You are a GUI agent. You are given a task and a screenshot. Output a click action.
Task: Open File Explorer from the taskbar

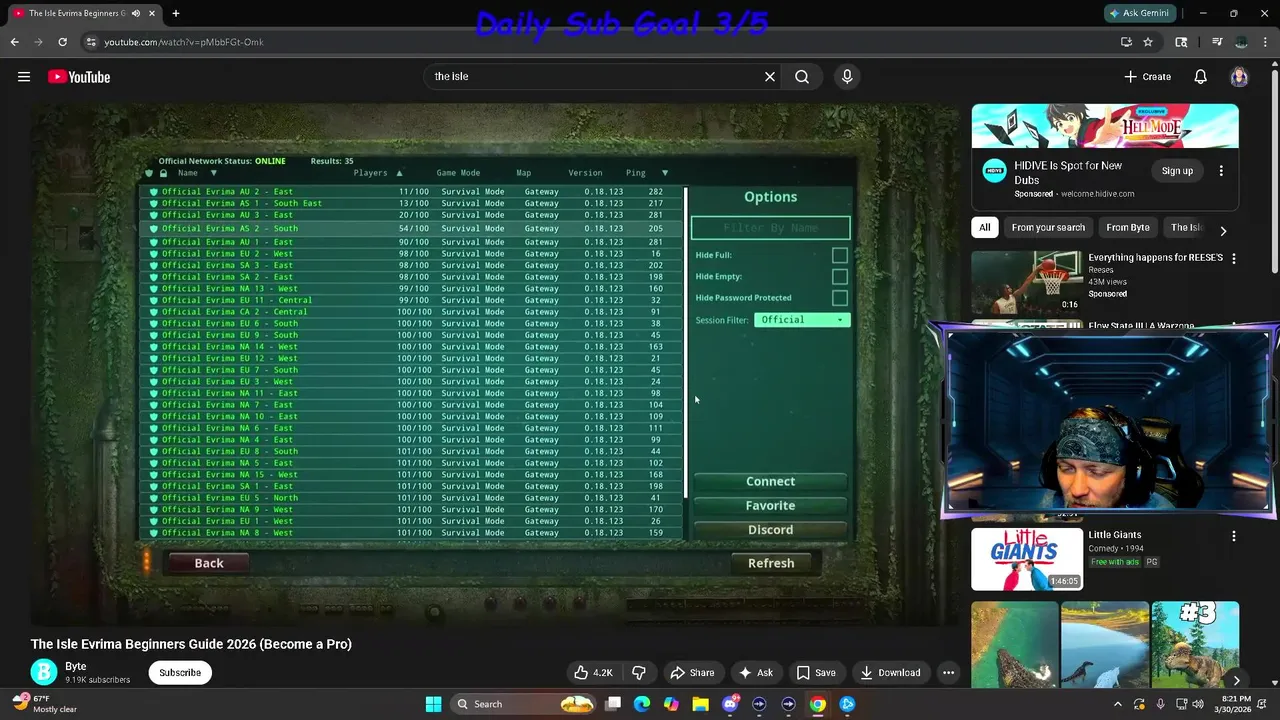700,704
